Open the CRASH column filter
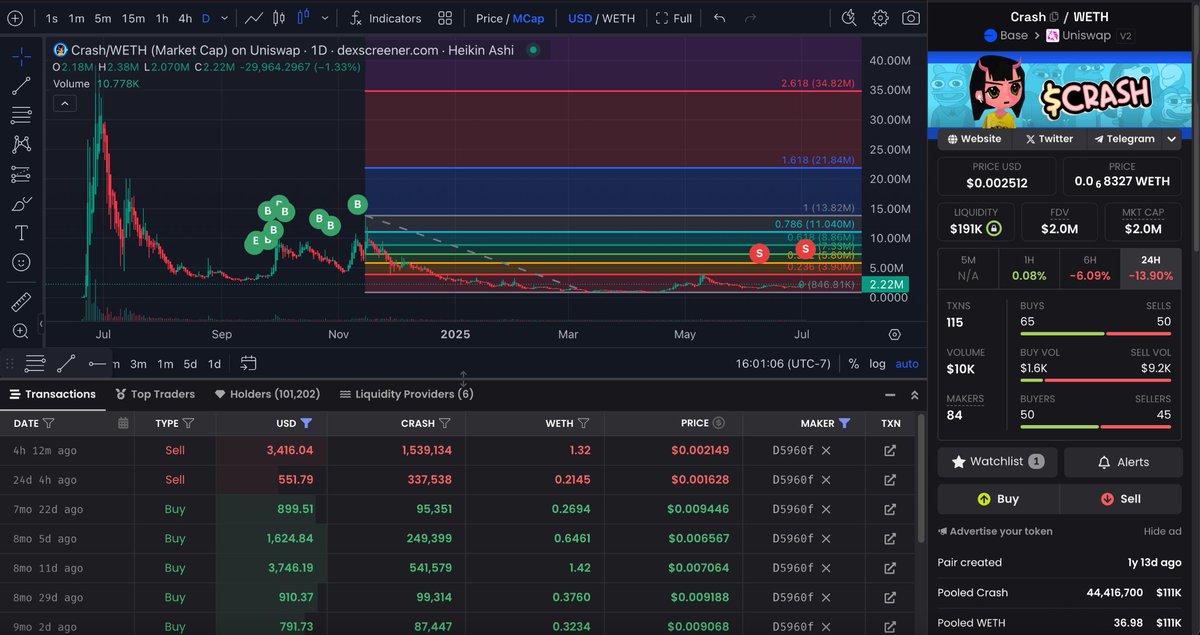 [x=444, y=423]
